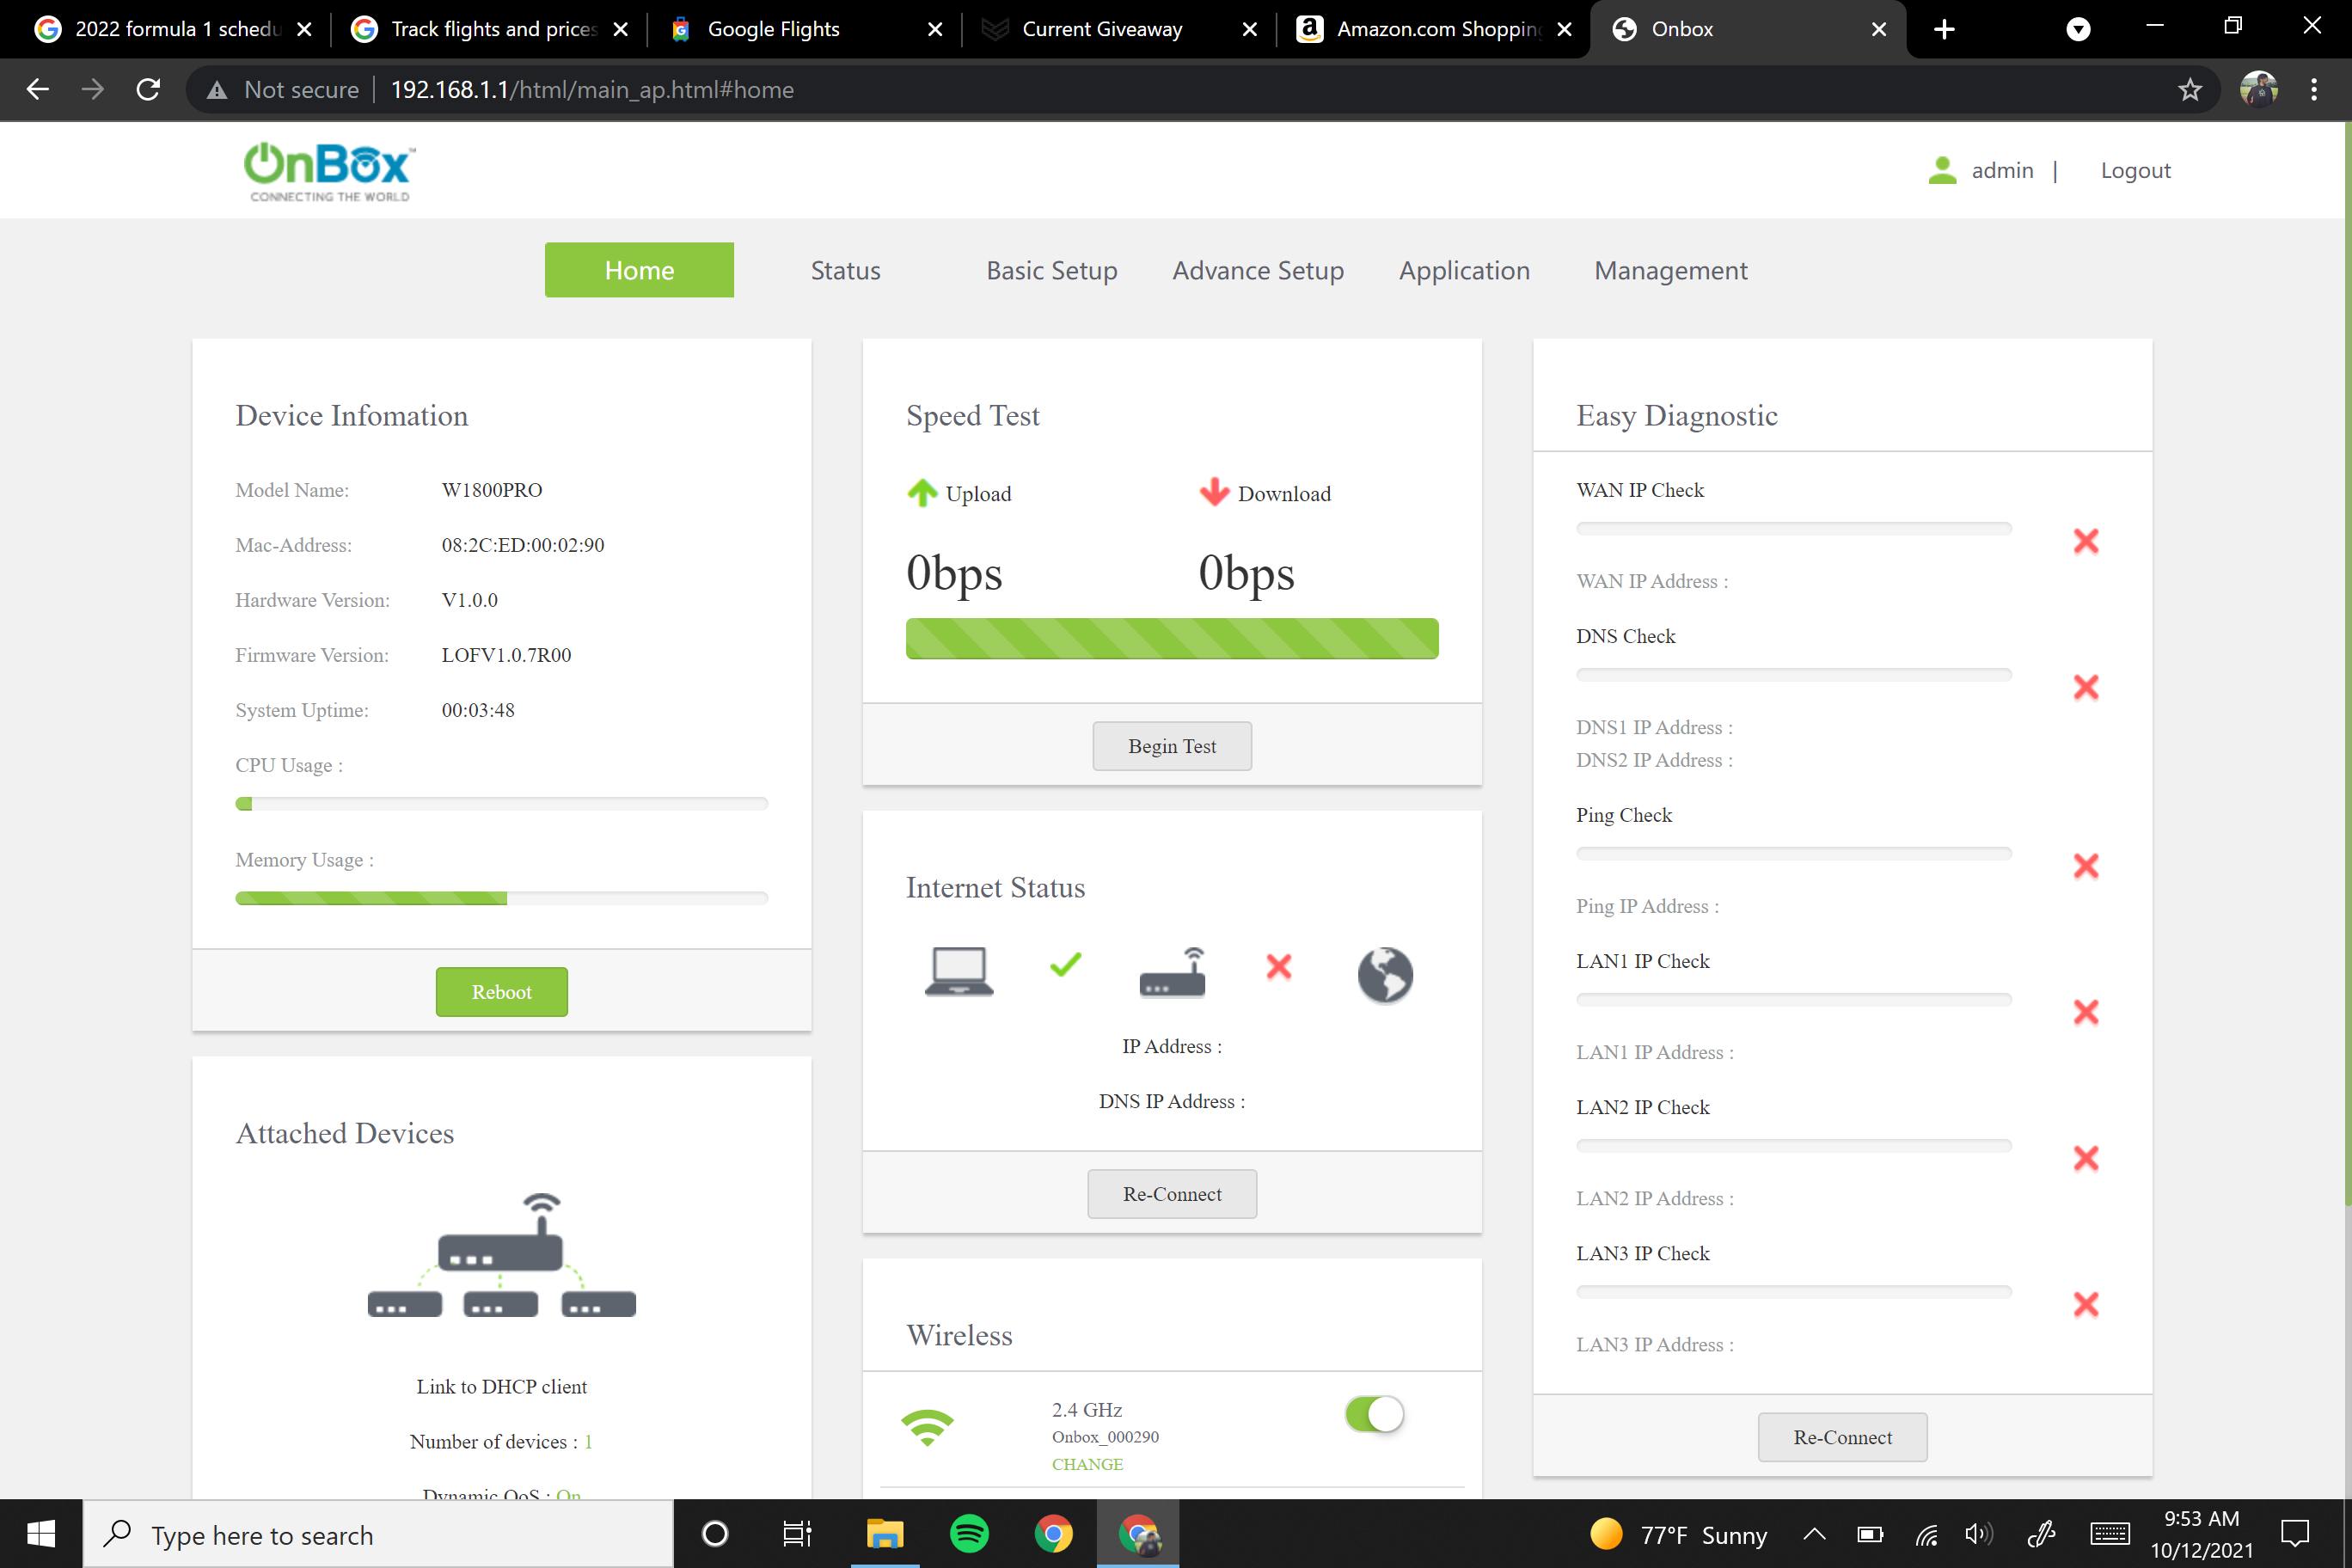Click the router icon in Internet Status
Screen dimensions: 2352x1568
1171,972
